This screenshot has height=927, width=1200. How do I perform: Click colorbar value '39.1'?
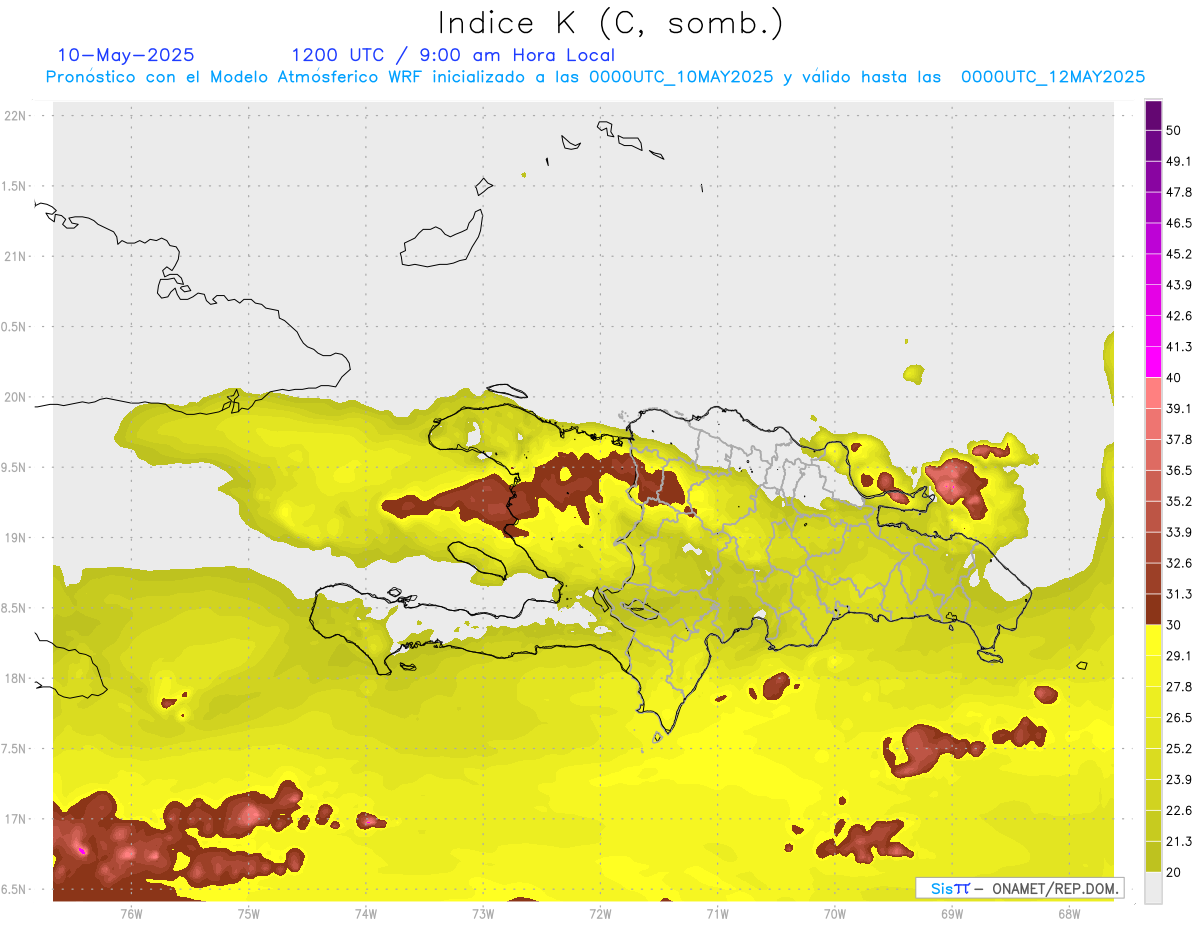pos(1179,408)
